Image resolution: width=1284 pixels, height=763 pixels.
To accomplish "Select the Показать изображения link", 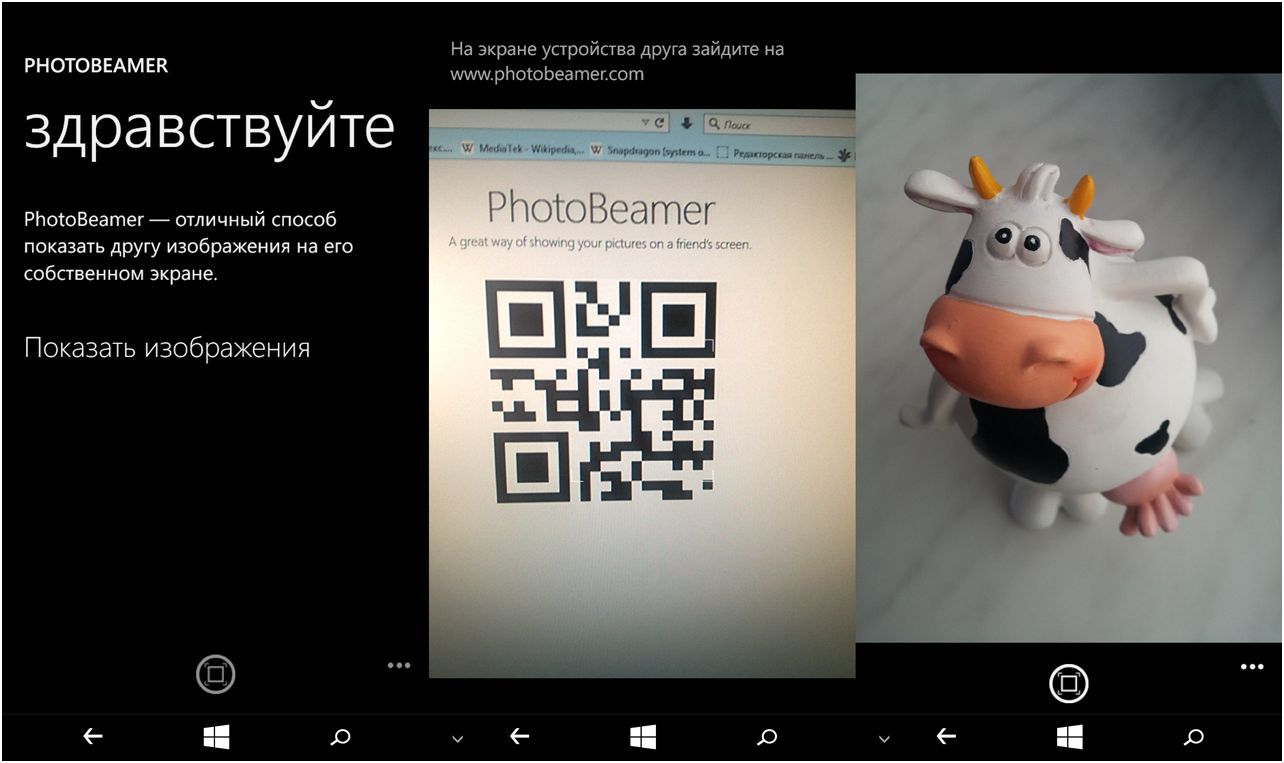I will pos(167,348).
